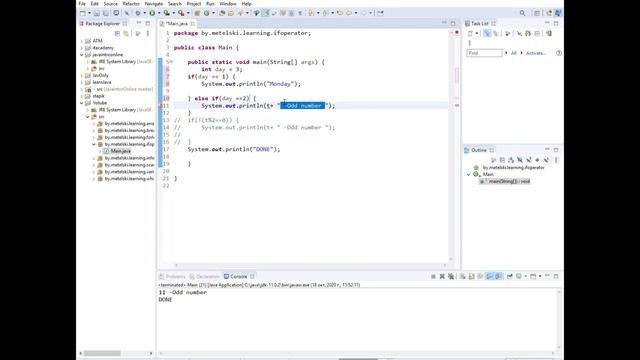
Task: Click Last Edit Location back arrow icon
Action: pos(339,13)
